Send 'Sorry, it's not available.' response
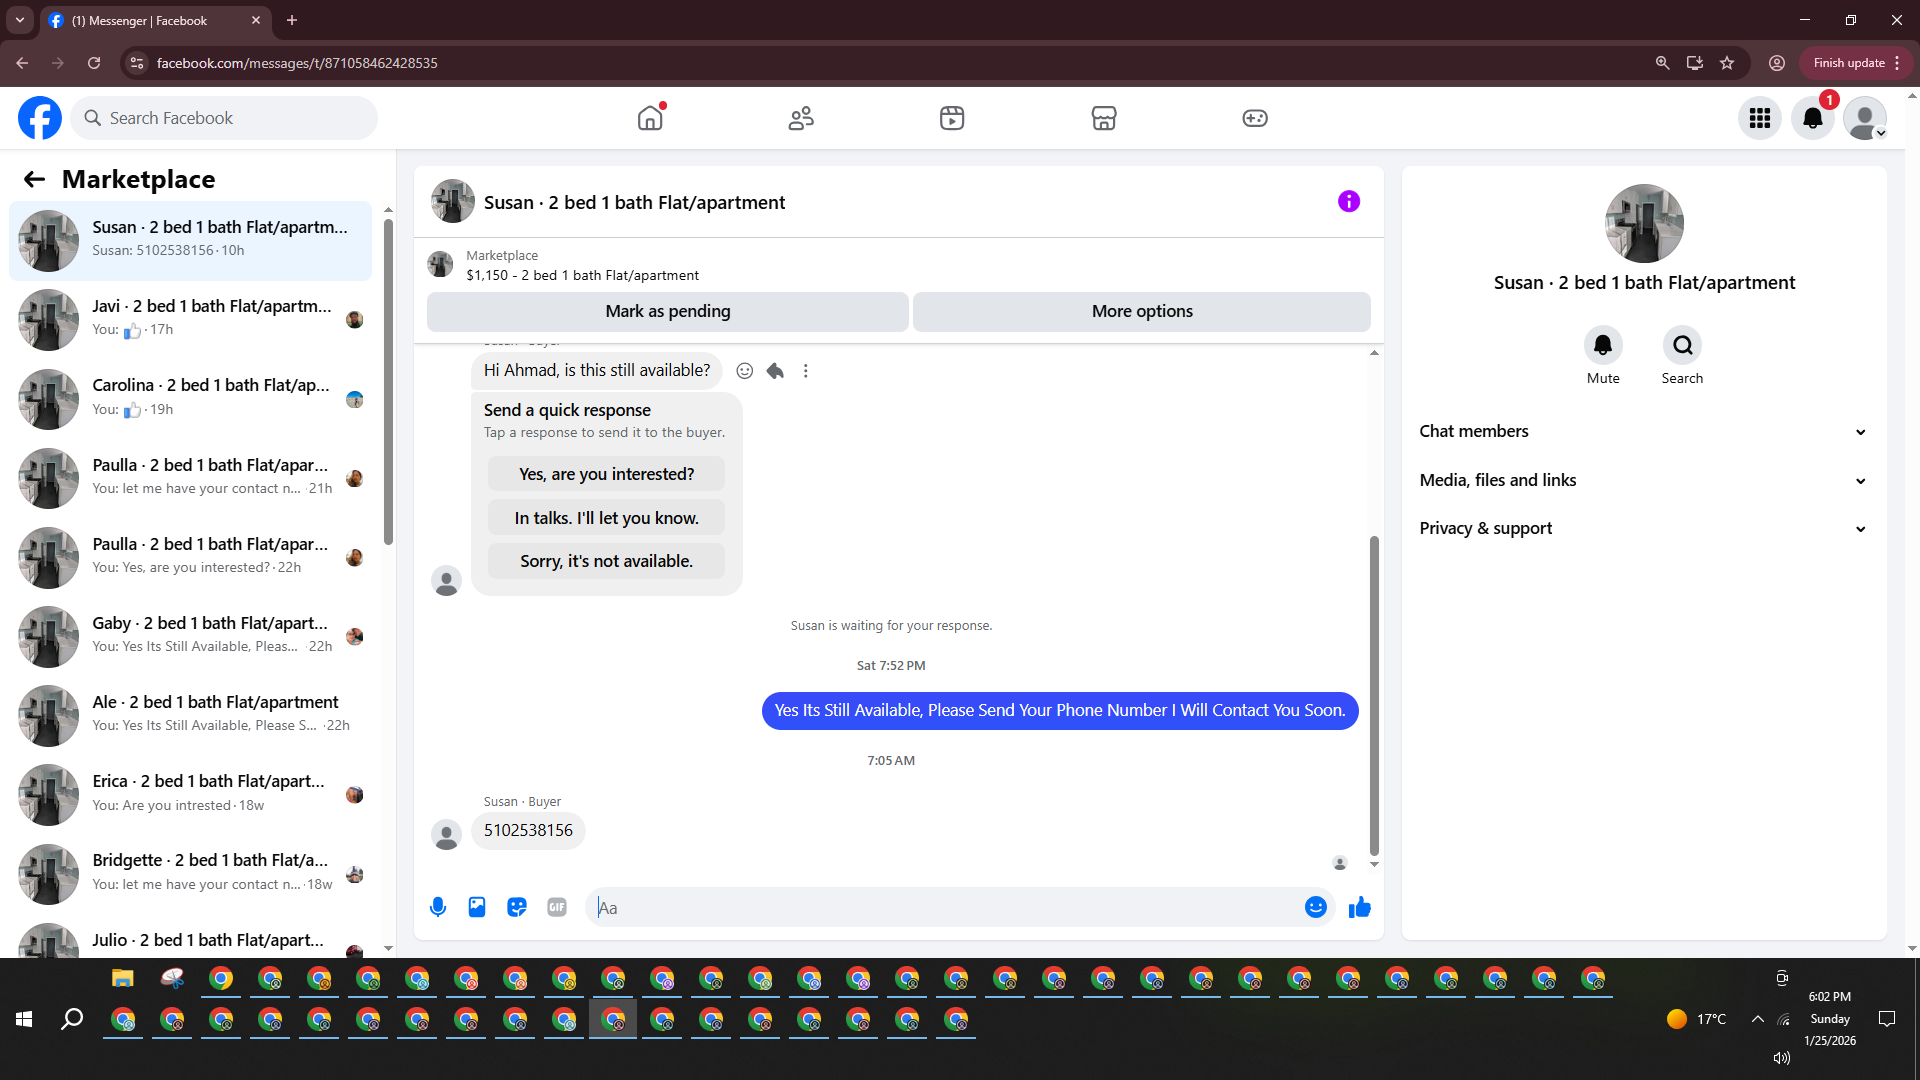The width and height of the screenshot is (1920, 1080). pyautogui.click(x=606, y=561)
